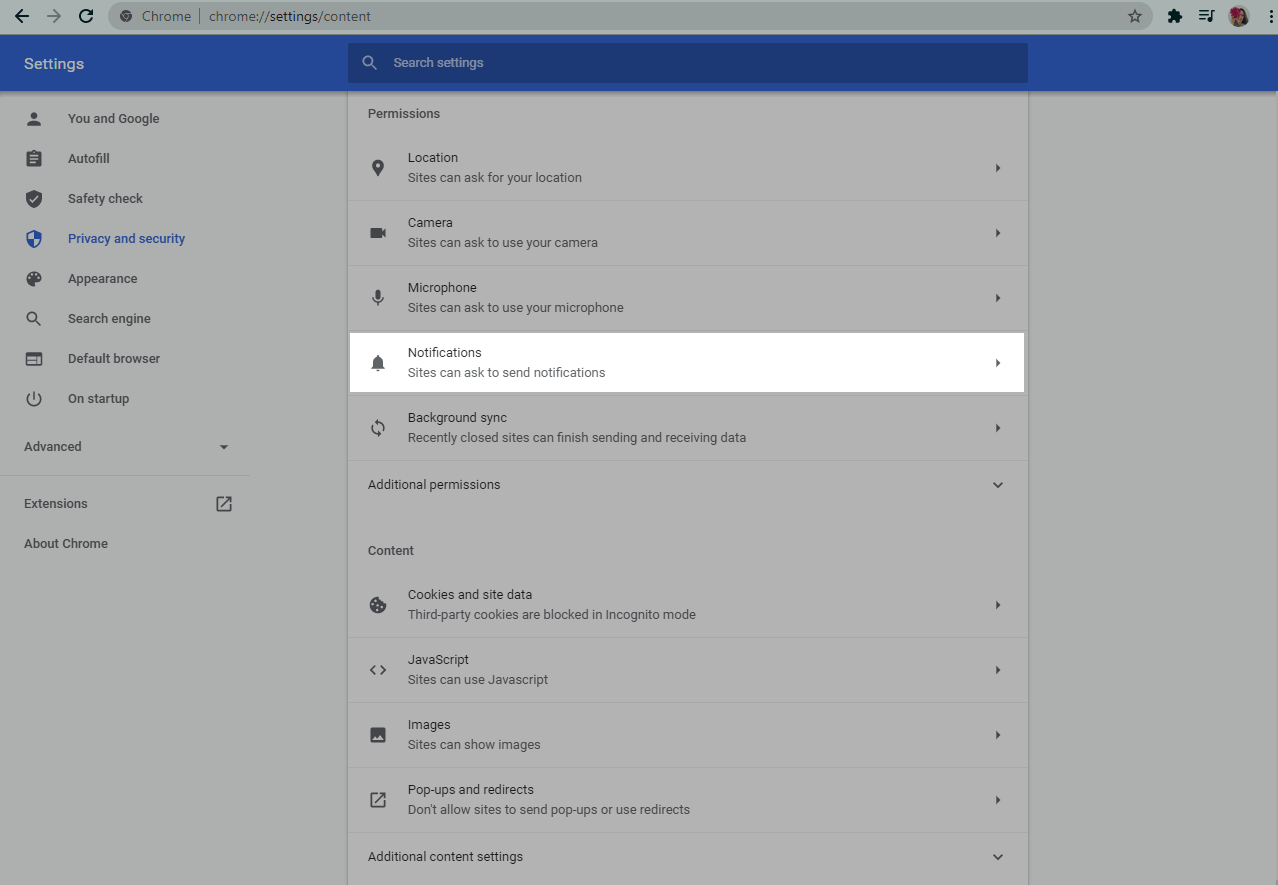Open Extensions link in the sidebar
The image size is (1278, 885).
coord(56,504)
